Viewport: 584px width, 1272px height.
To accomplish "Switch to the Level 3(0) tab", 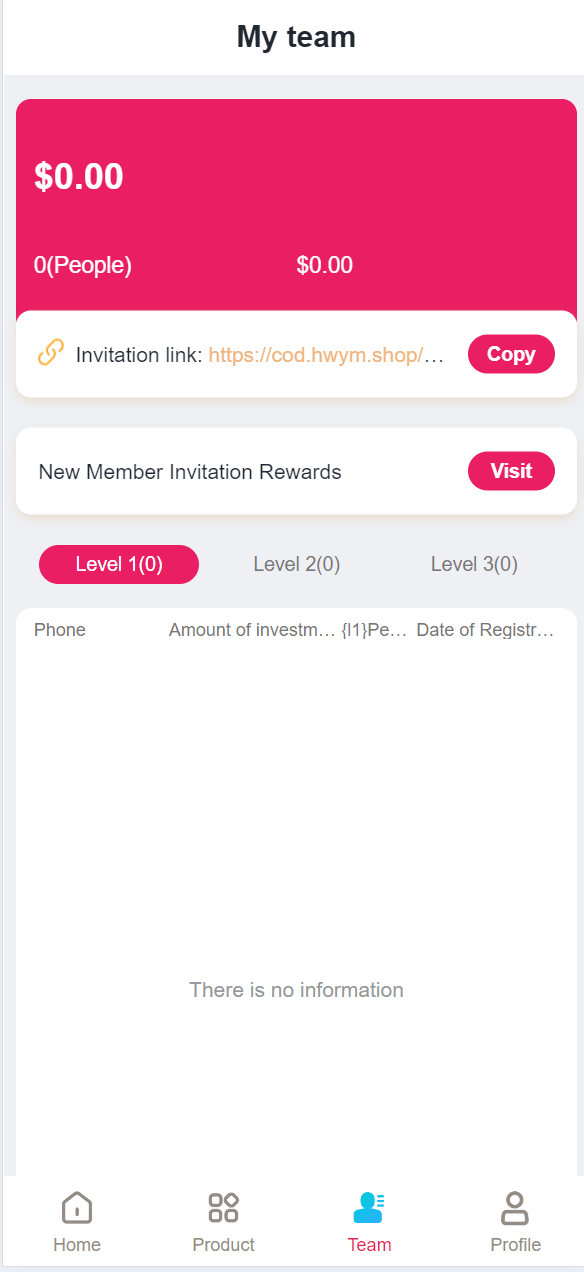I will (474, 564).
